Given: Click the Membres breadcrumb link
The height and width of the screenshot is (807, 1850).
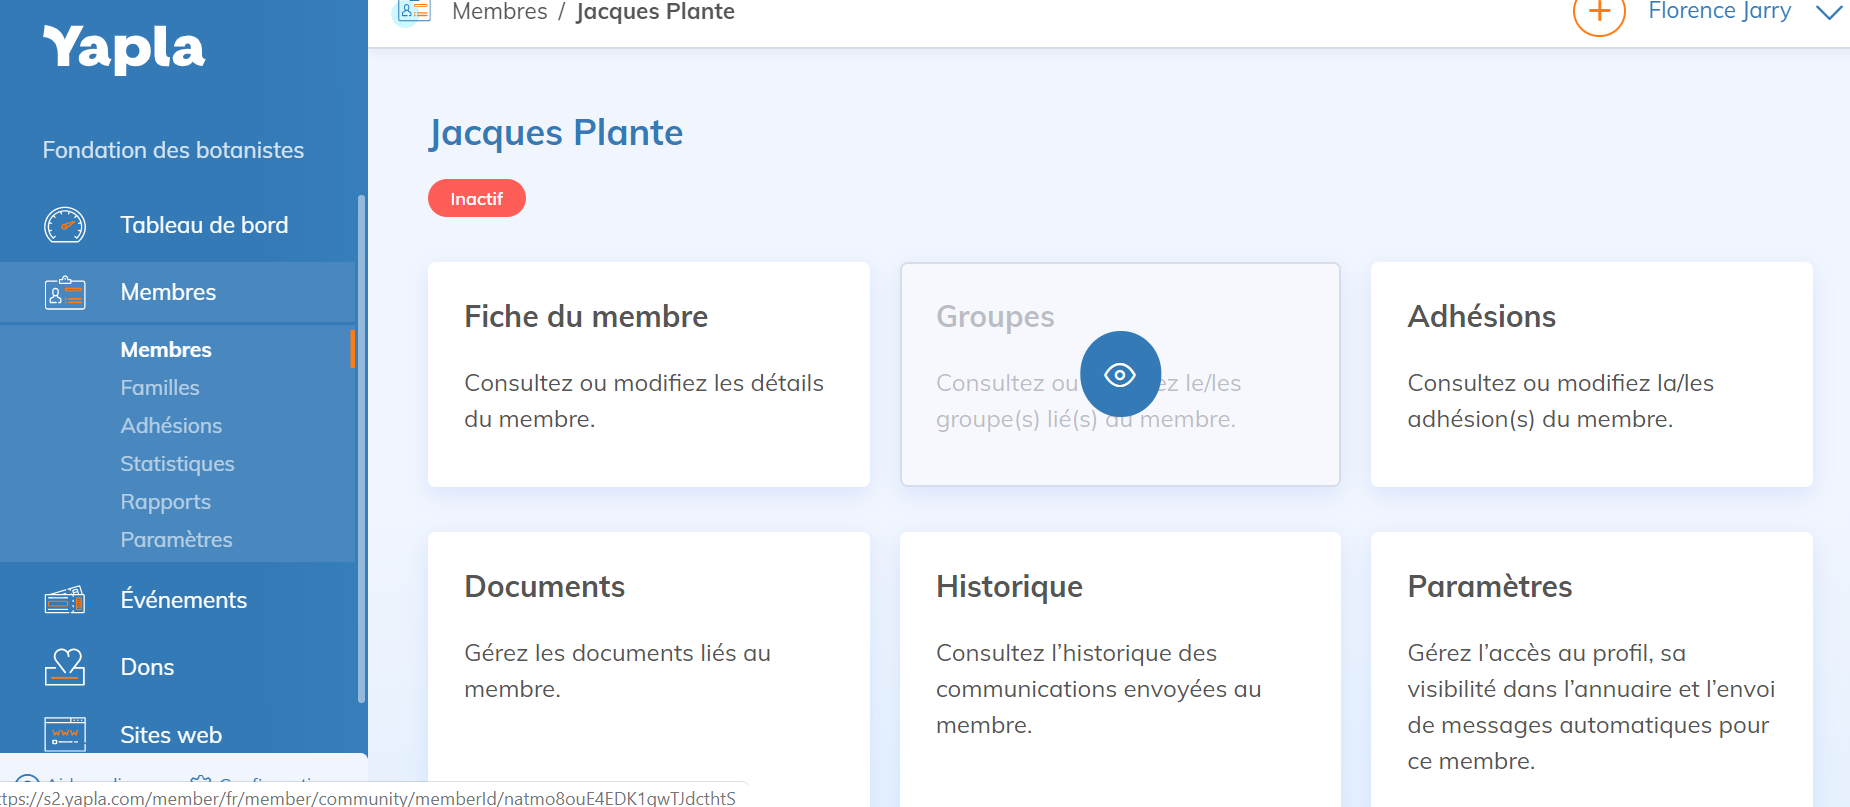Looking at the screenshot, I should [x=499, y=12].
